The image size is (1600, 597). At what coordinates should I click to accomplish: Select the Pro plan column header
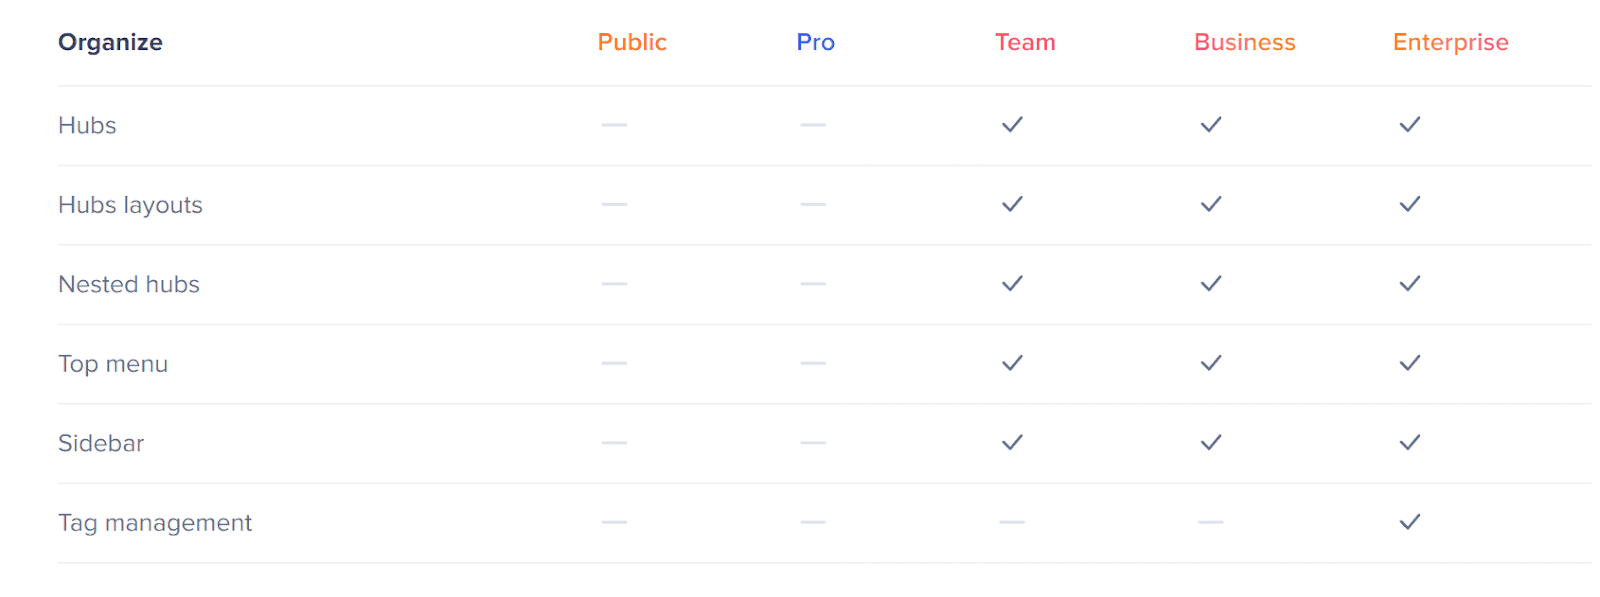(815, 42)
